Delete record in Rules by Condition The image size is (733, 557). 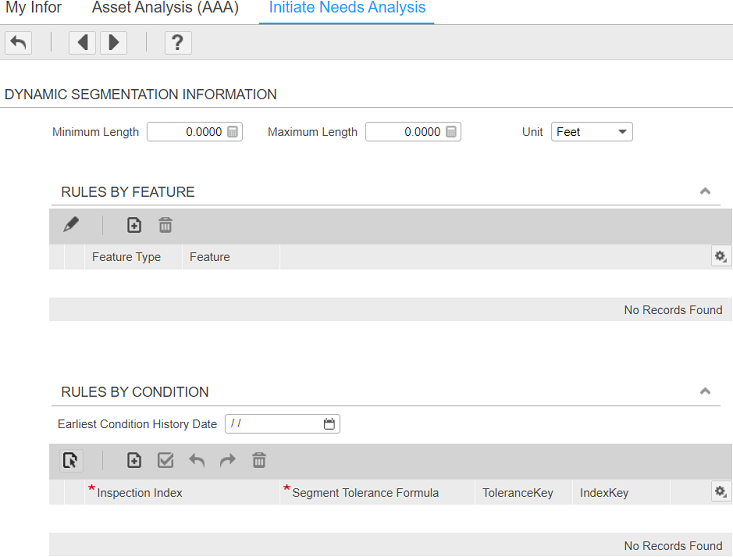tap(259, 460)
